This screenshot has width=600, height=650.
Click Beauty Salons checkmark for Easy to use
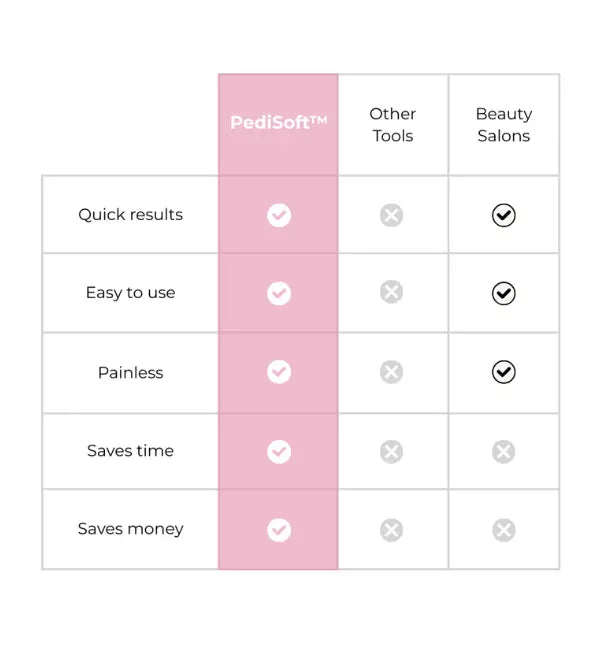pyautogui.click(x=504, y=293)
